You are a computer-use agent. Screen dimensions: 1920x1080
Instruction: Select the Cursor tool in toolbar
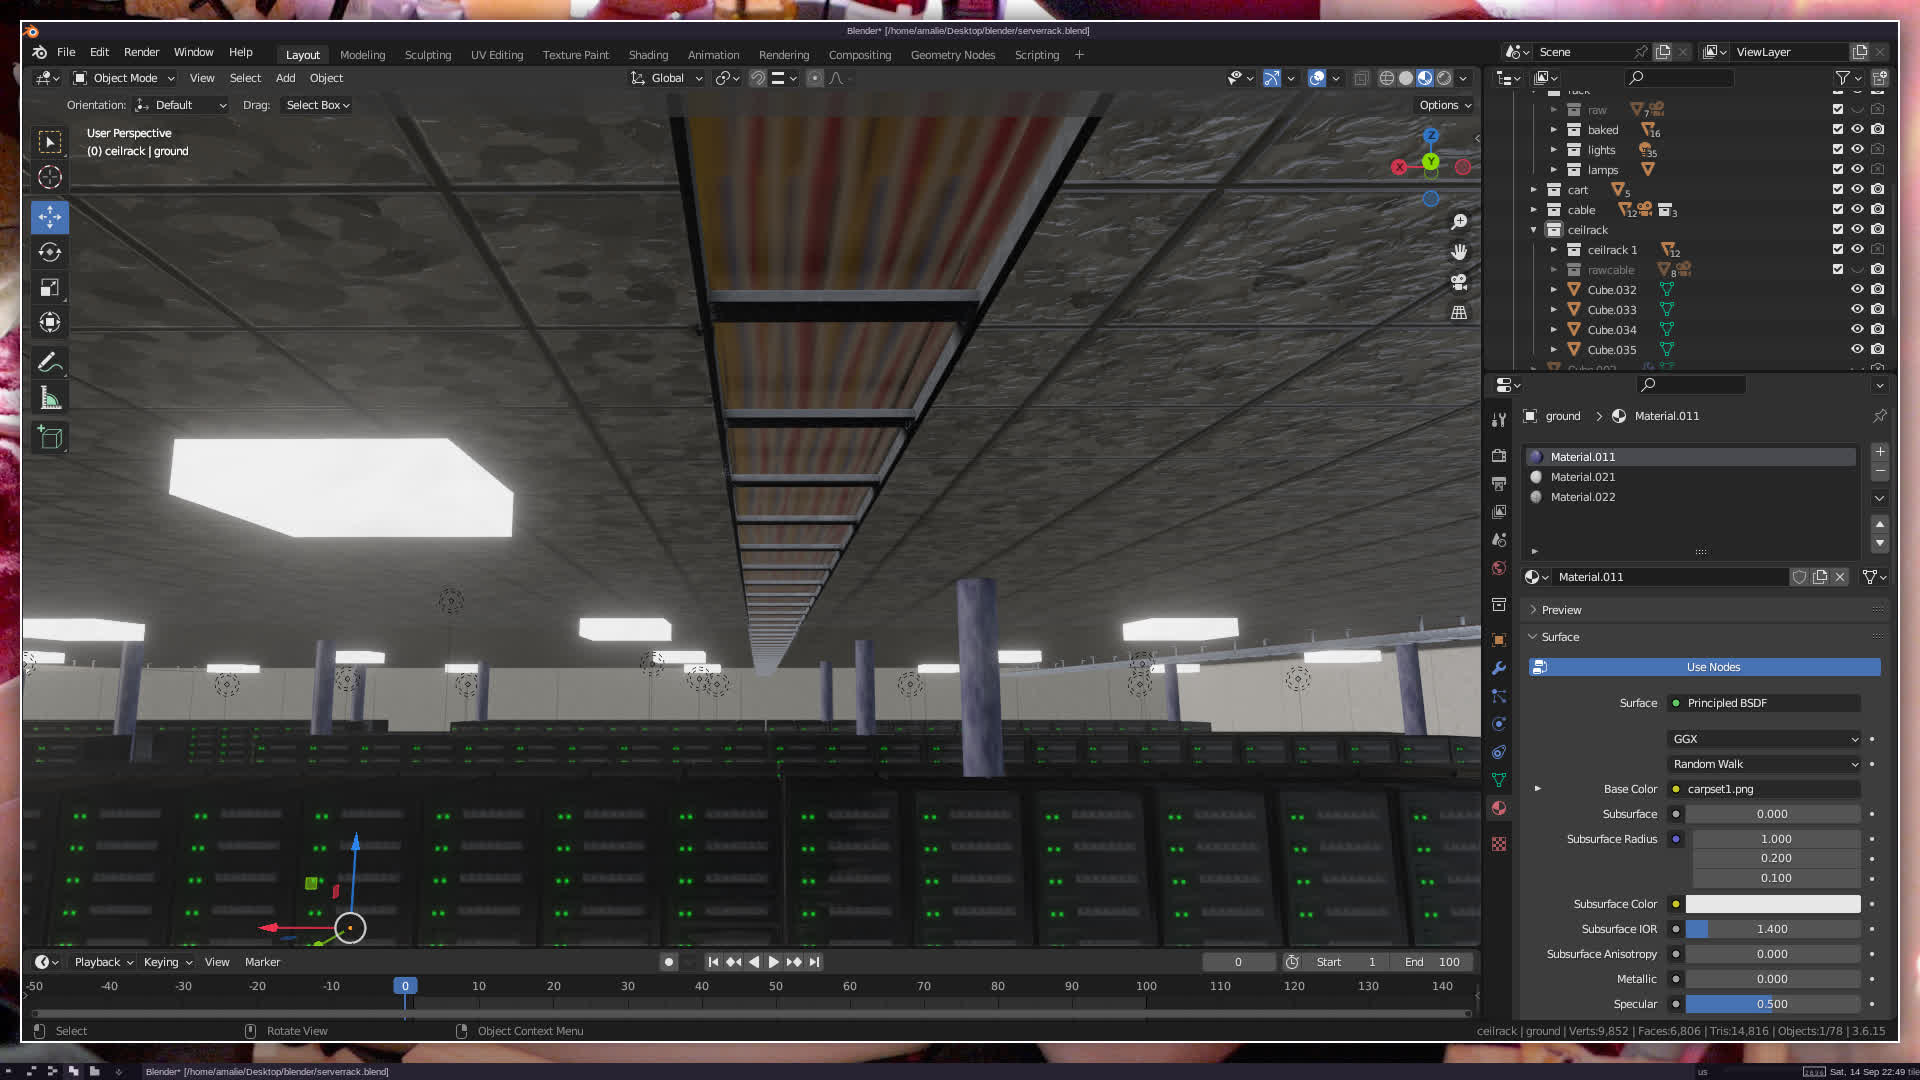[x=50, y=178]
